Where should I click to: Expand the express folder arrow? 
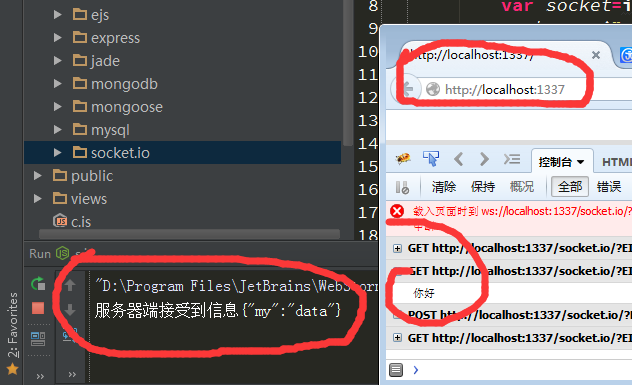pos(58,38)
